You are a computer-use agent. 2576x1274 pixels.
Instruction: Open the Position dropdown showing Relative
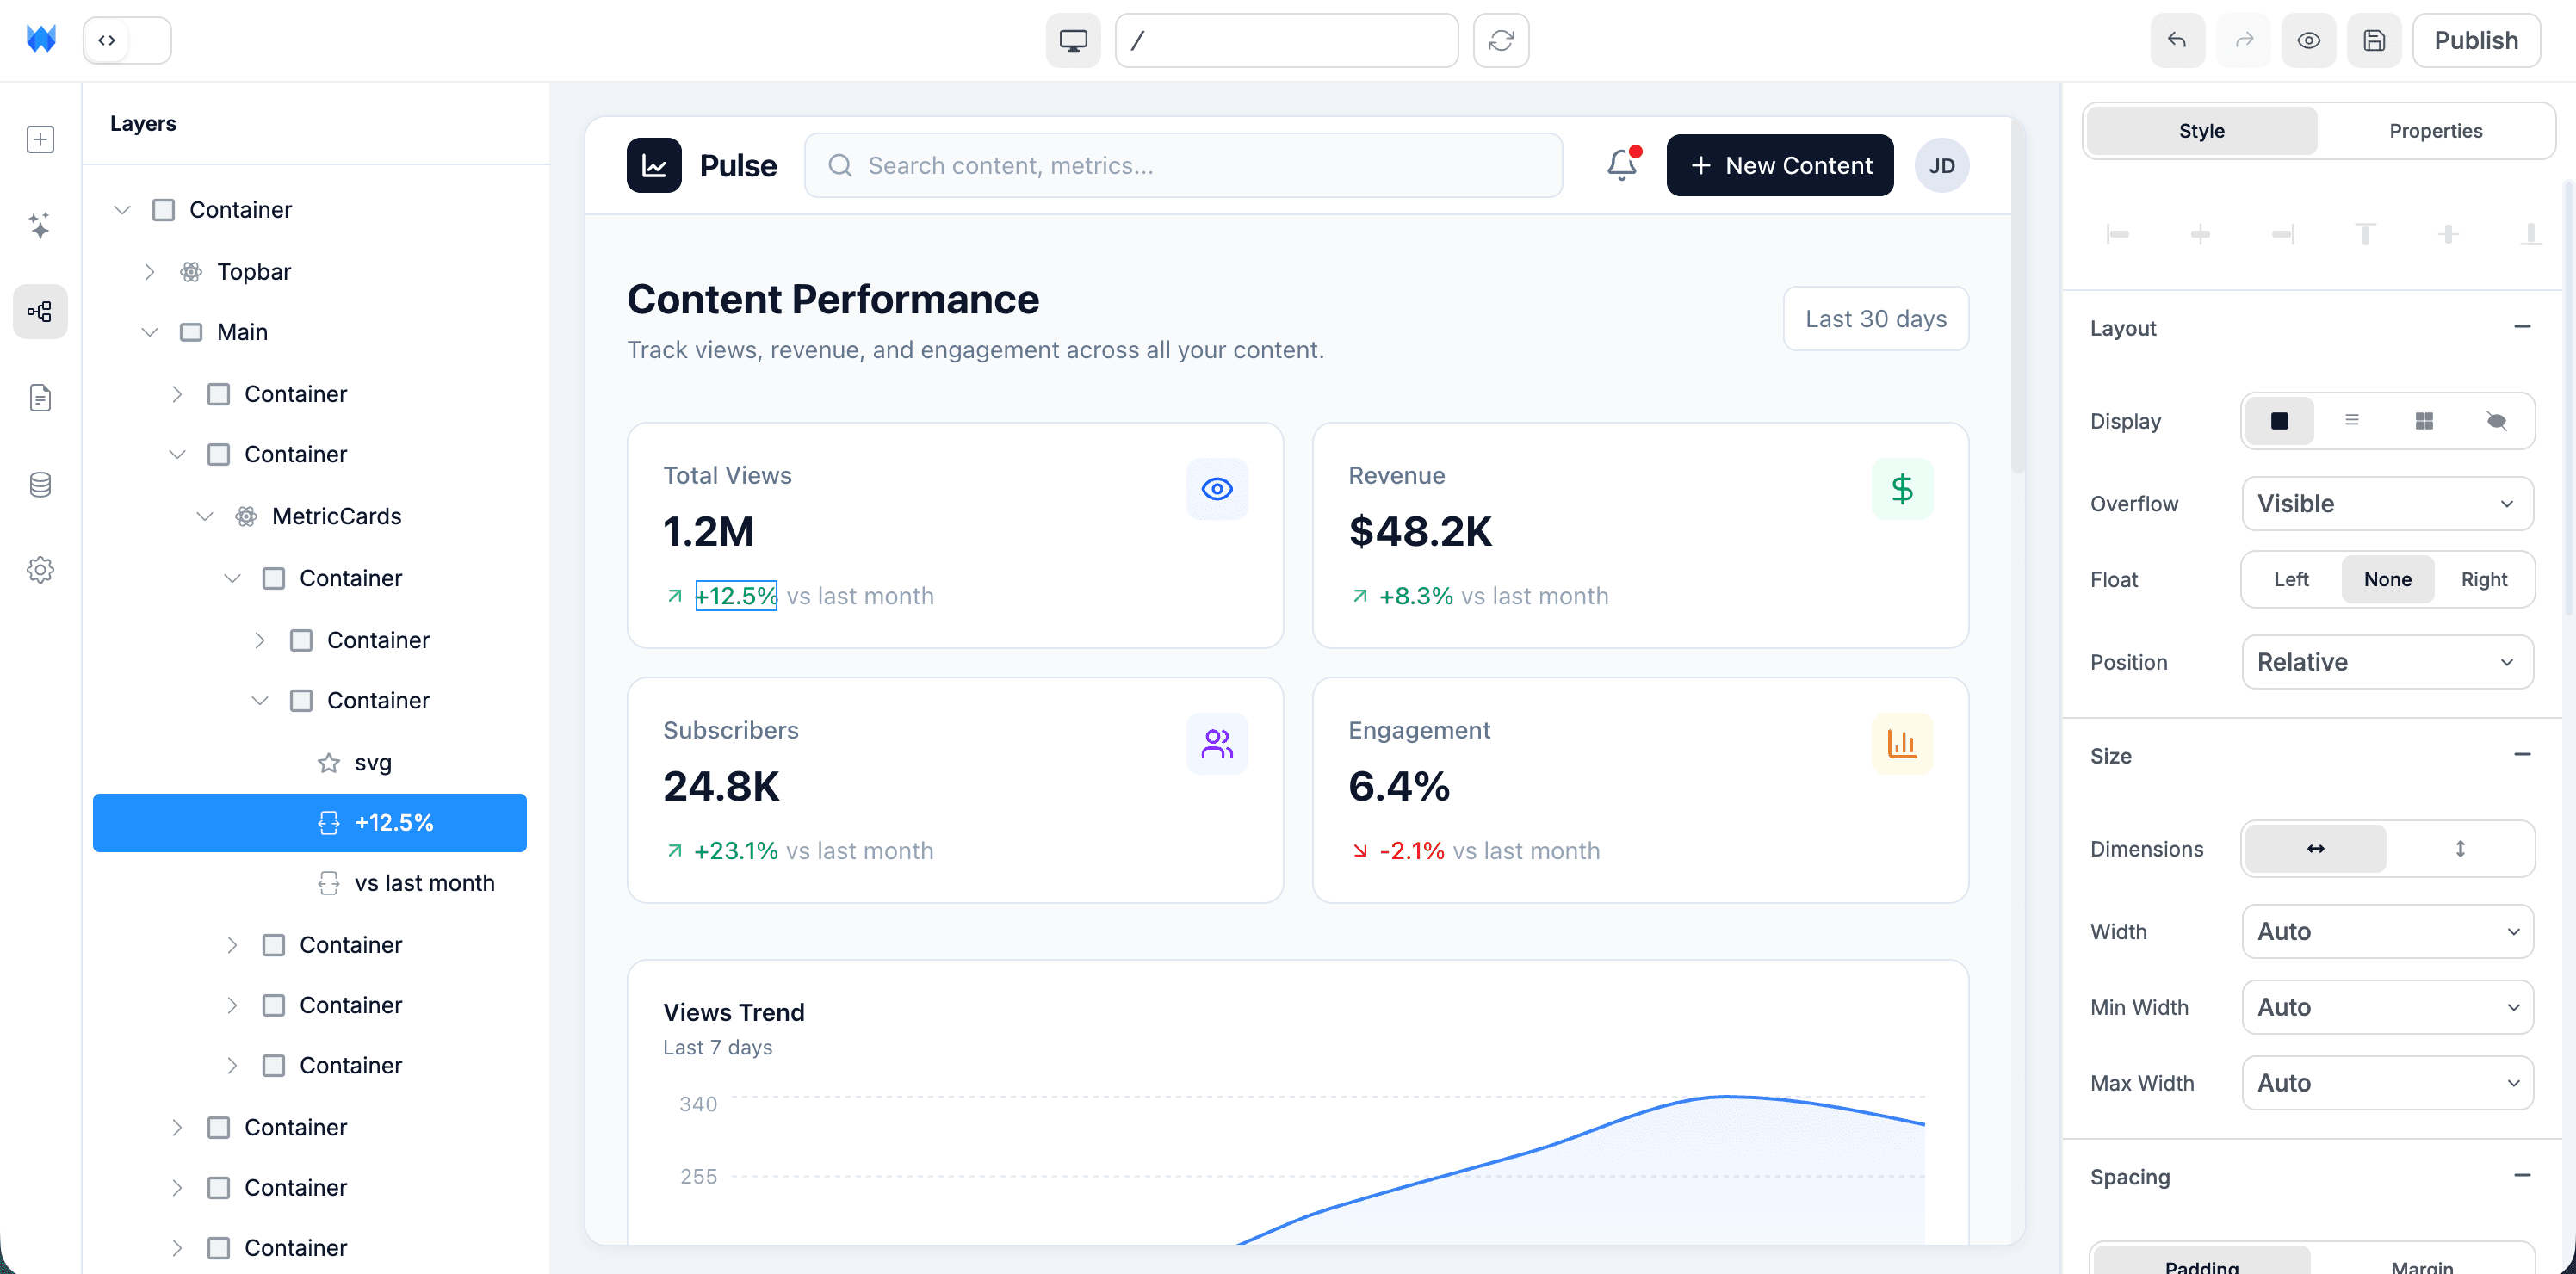click(2387, 661)
